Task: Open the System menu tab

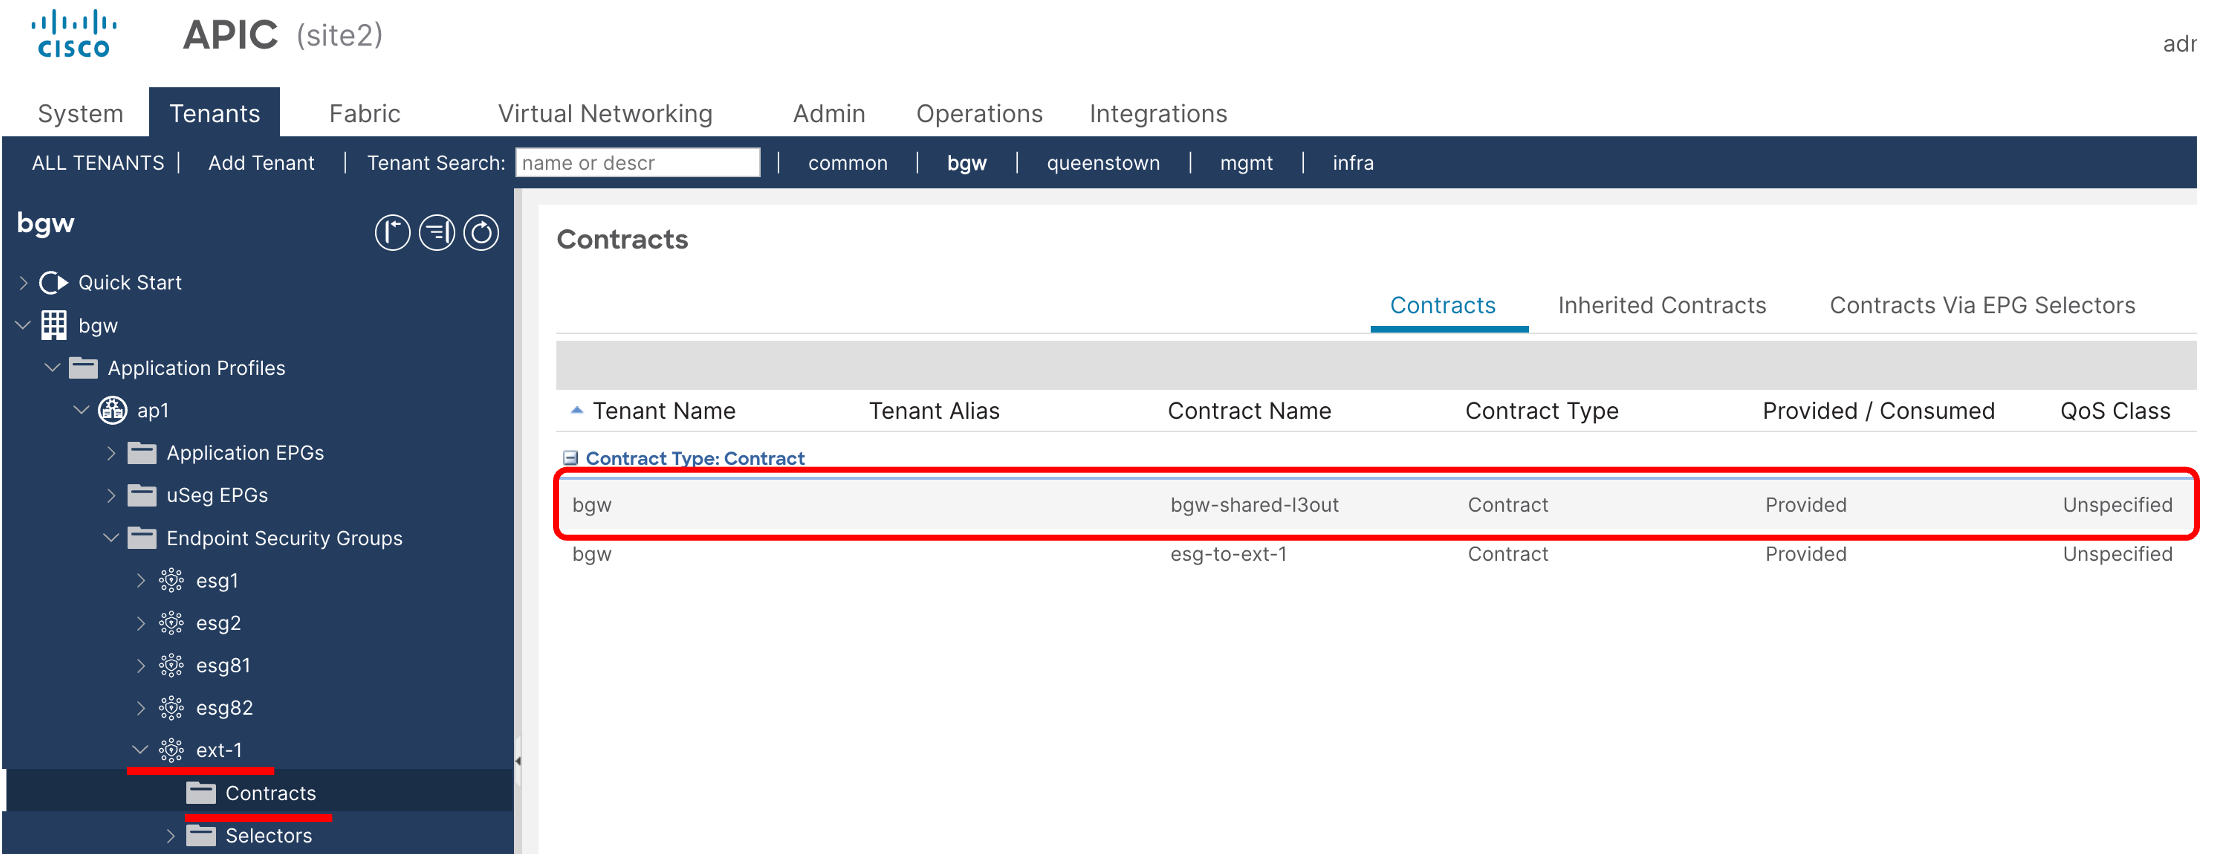Action: [80, 113]
